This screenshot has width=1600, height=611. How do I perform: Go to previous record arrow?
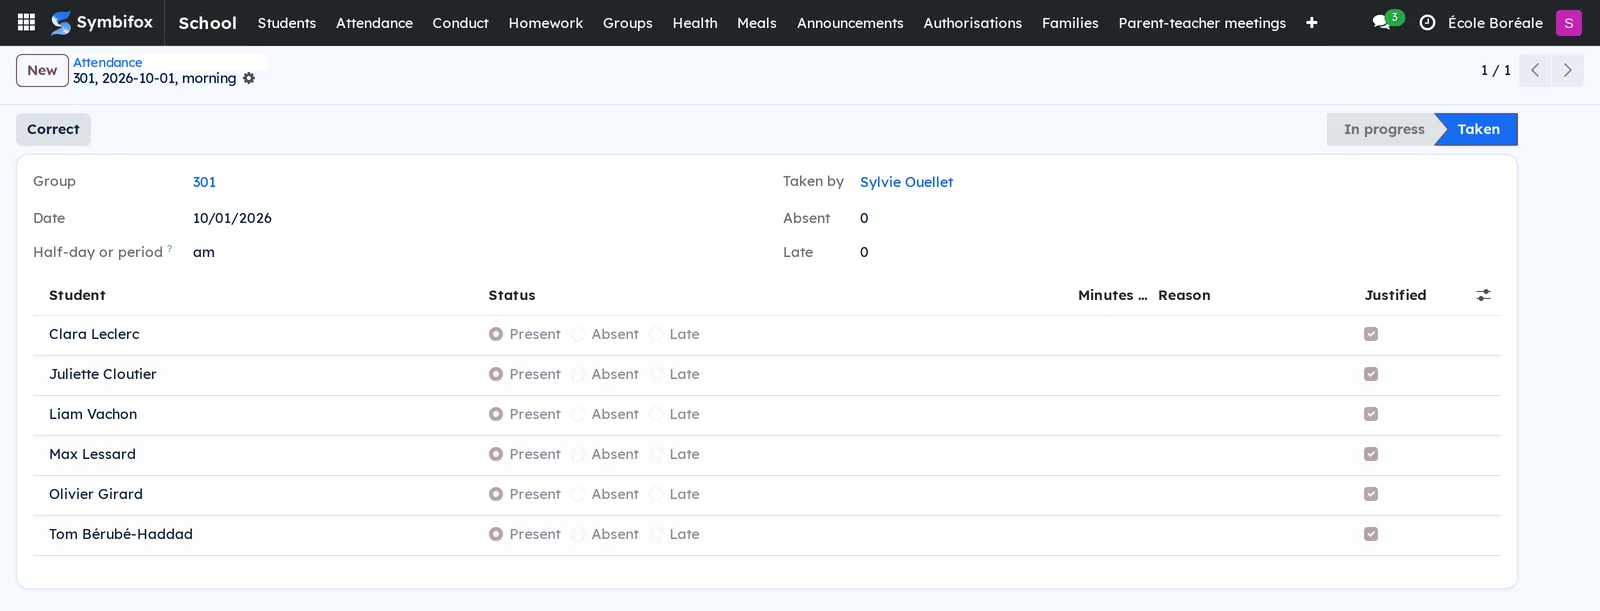pyautogui.click(x=1535, y=70)
